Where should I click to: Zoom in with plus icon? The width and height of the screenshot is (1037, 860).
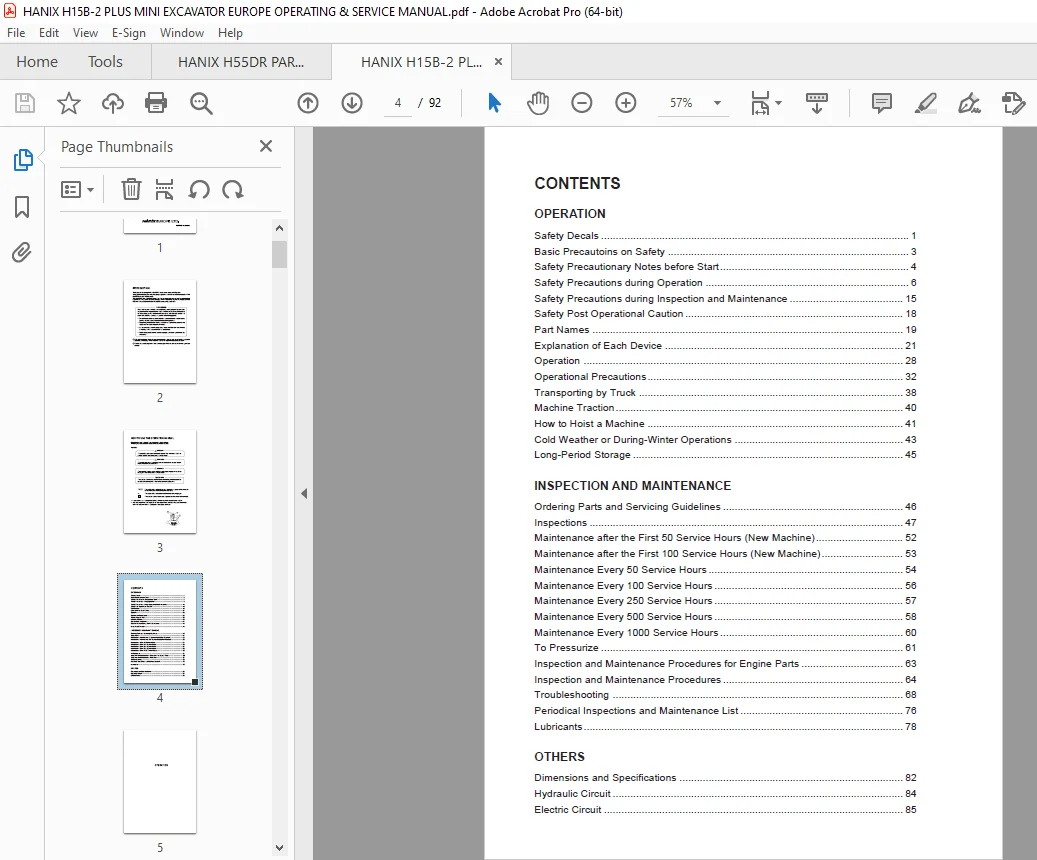[x=626, y=103]
